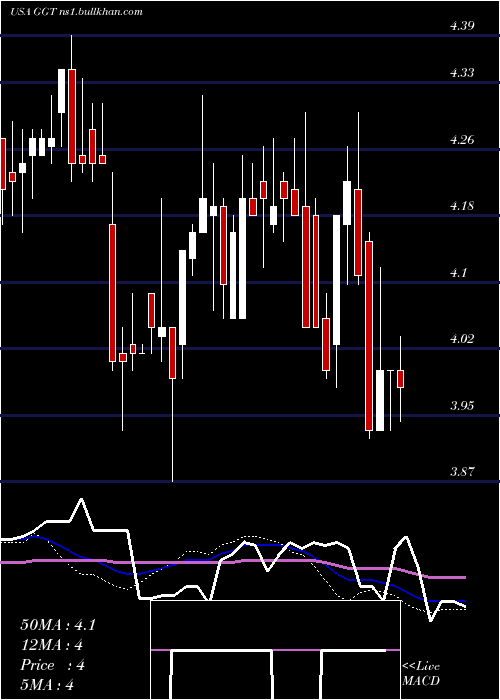This screenshot has width=500, height=700.
Task: Click the 4.26 price axis label
Action: (x=462, y=140)
